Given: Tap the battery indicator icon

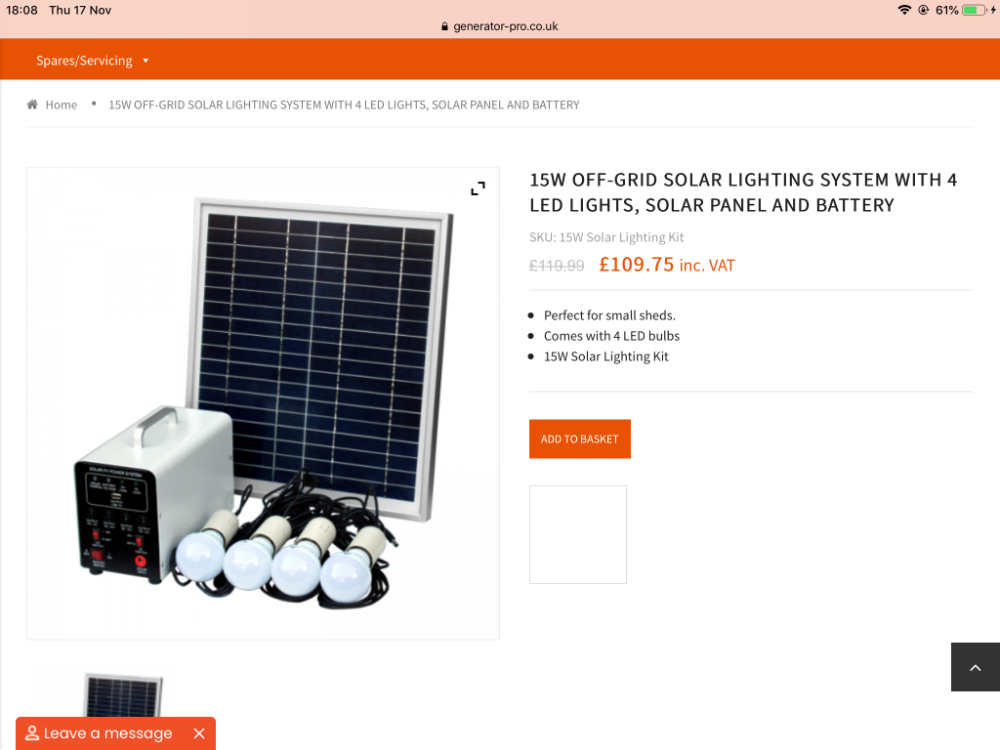Looking at the screenshot, I should click(974, 10).
